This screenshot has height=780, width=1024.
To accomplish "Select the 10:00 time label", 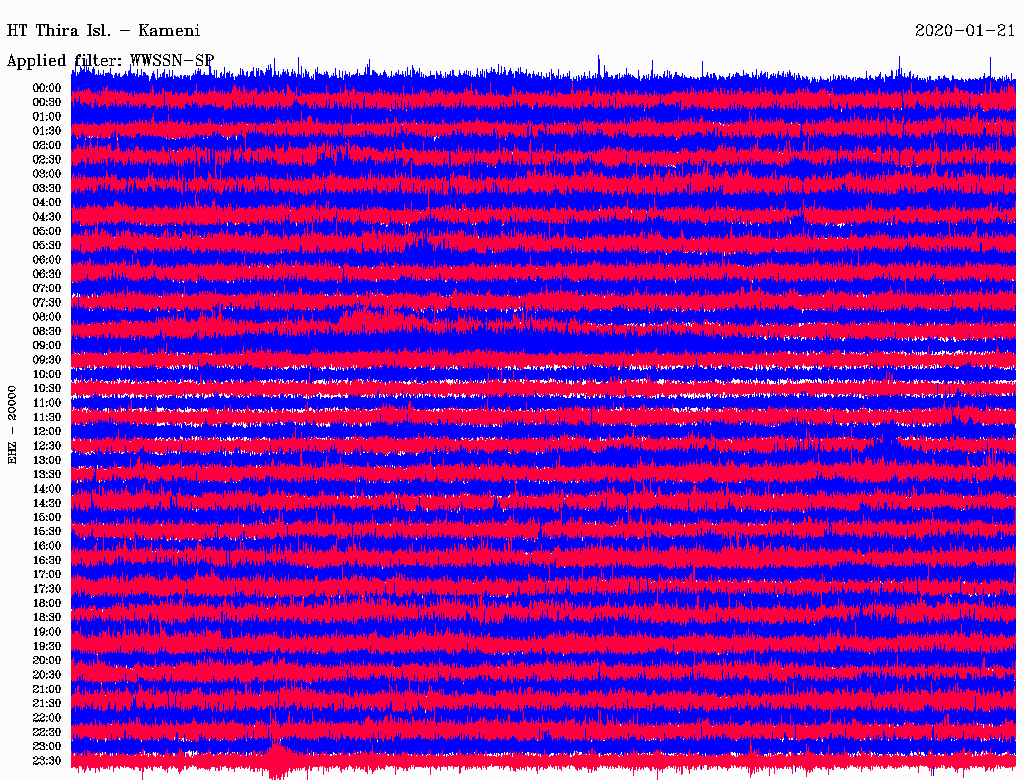I will point(47,374).
